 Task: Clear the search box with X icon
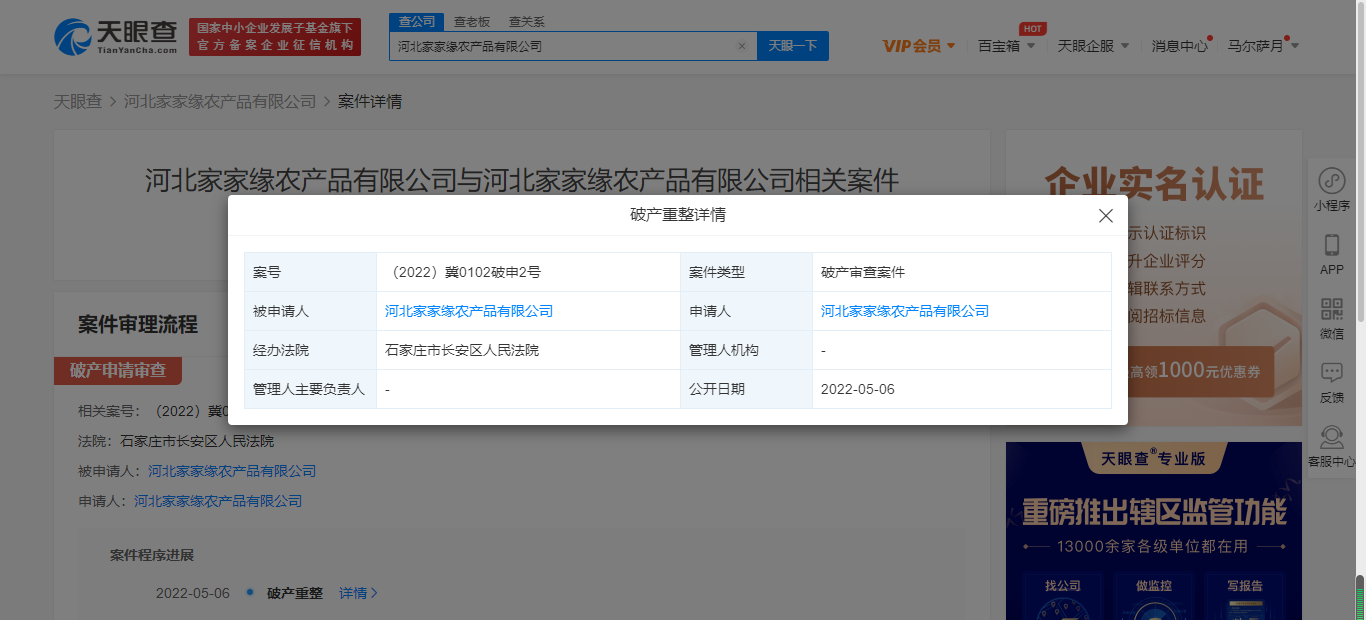742,46
